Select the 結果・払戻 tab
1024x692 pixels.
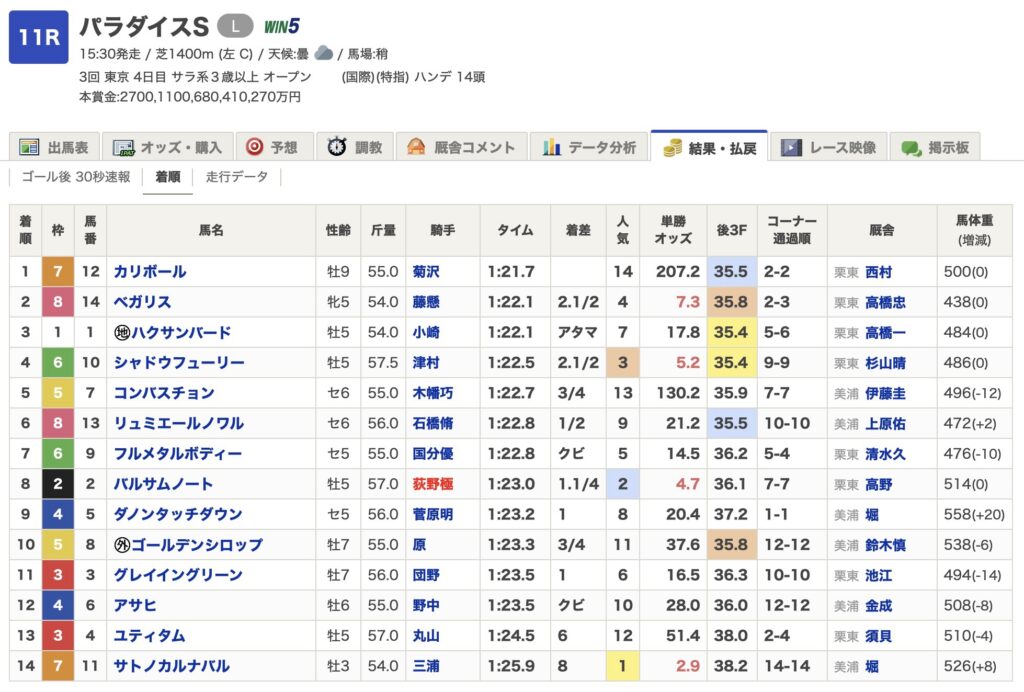(709, 147)
